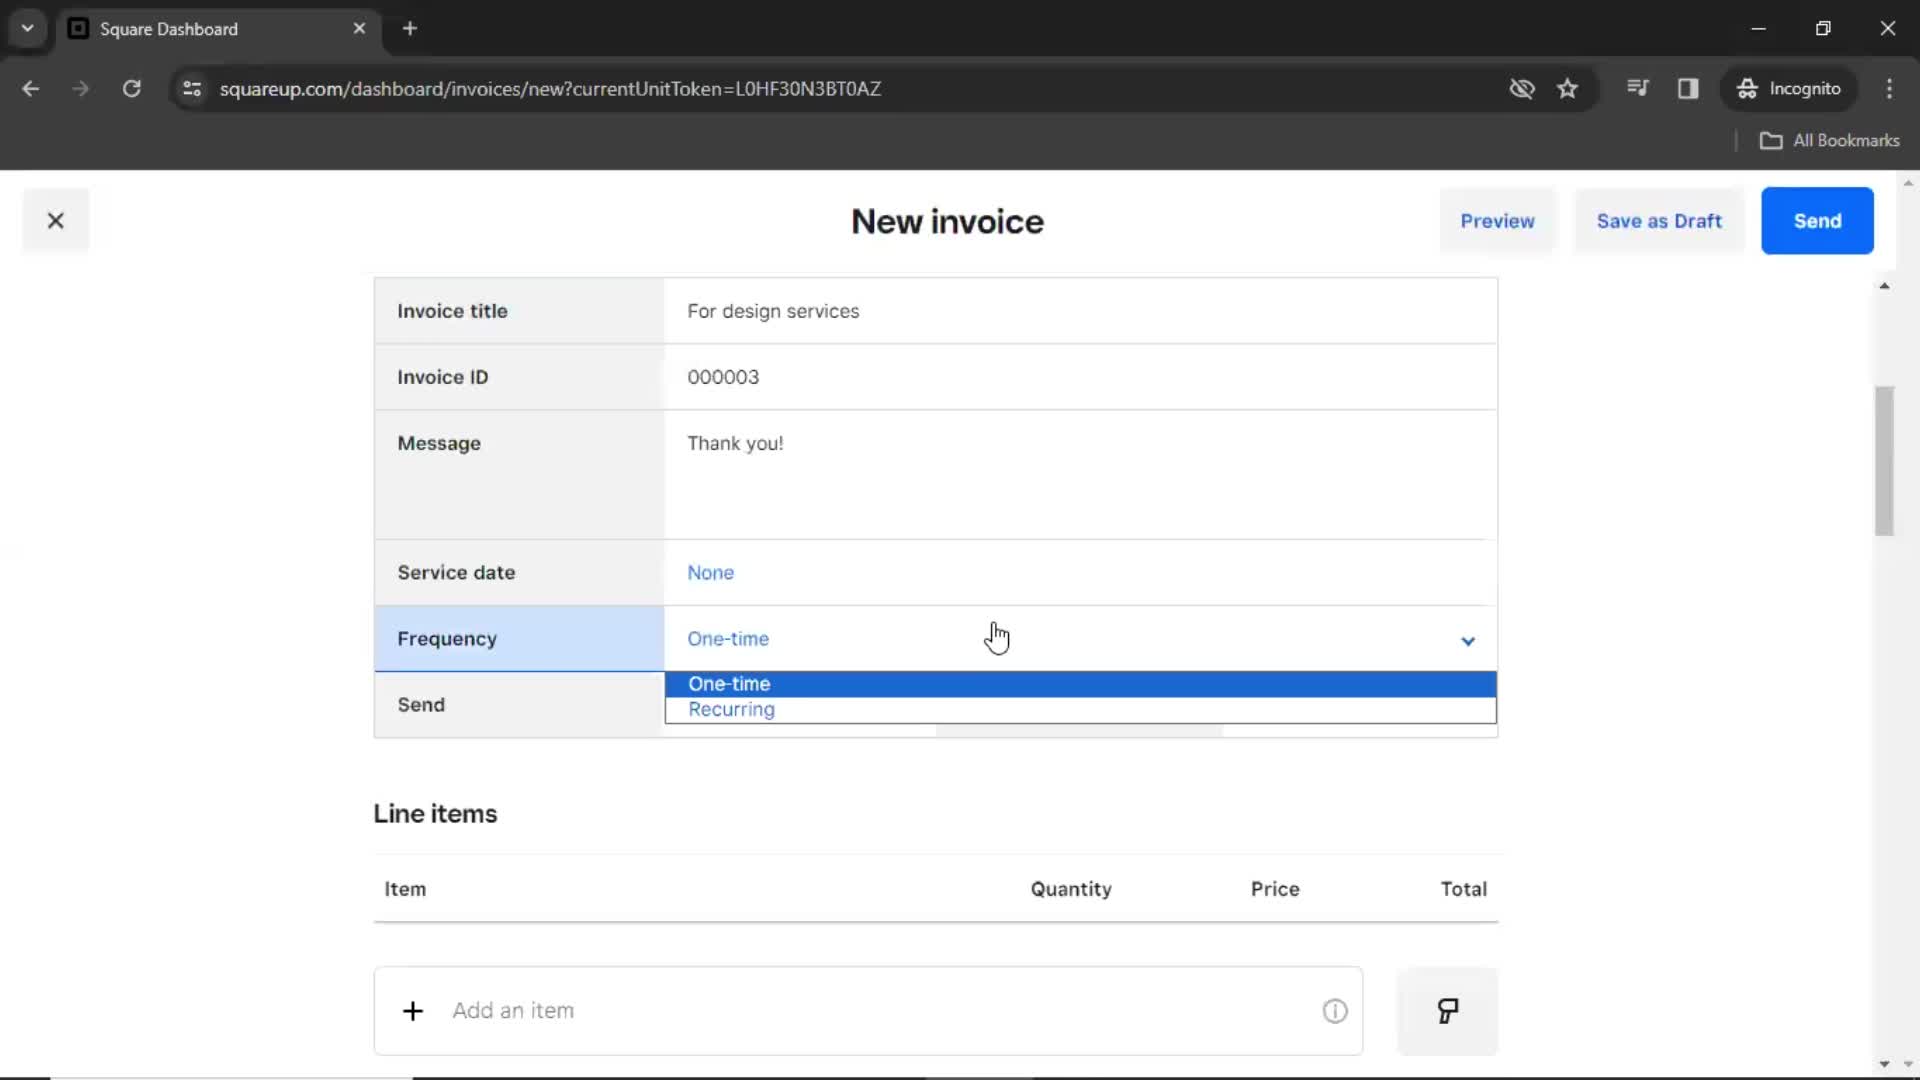
Task: Click the Save as Draft button
Action: point(1659,220)
